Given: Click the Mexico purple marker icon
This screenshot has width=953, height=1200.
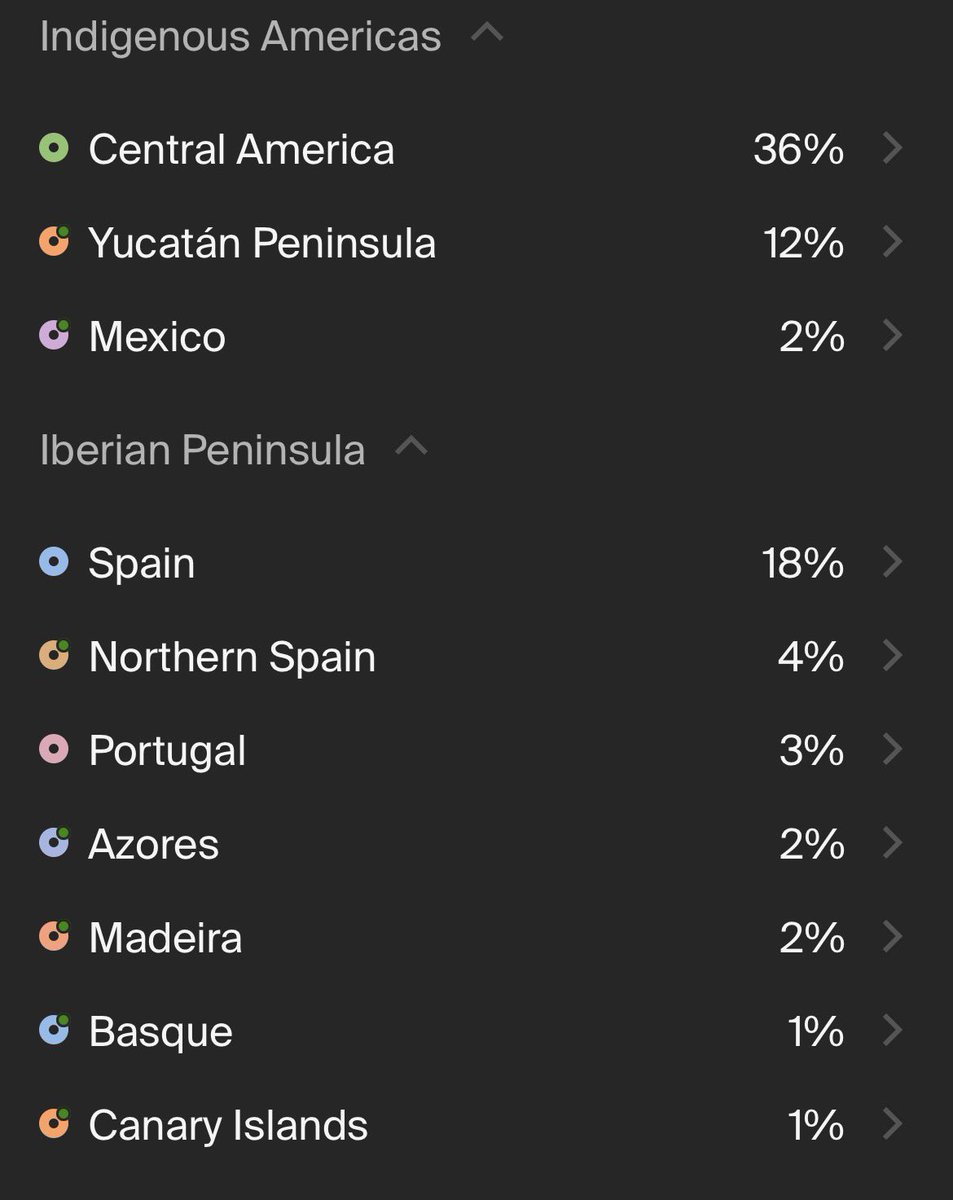Looking at the screenshot, I should [x=54, y=336].
